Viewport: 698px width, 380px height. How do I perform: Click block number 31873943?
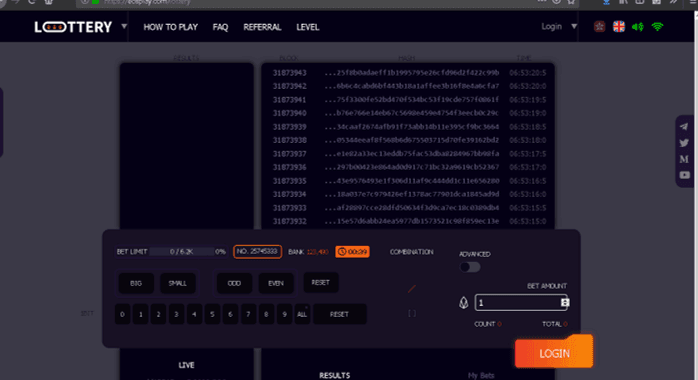pyautogui.click(x=290, y=73)
